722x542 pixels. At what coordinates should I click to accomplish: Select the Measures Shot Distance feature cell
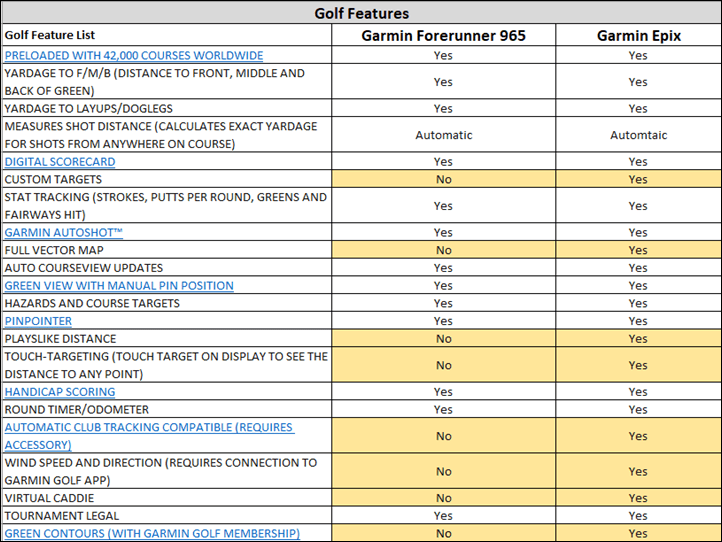167,135
